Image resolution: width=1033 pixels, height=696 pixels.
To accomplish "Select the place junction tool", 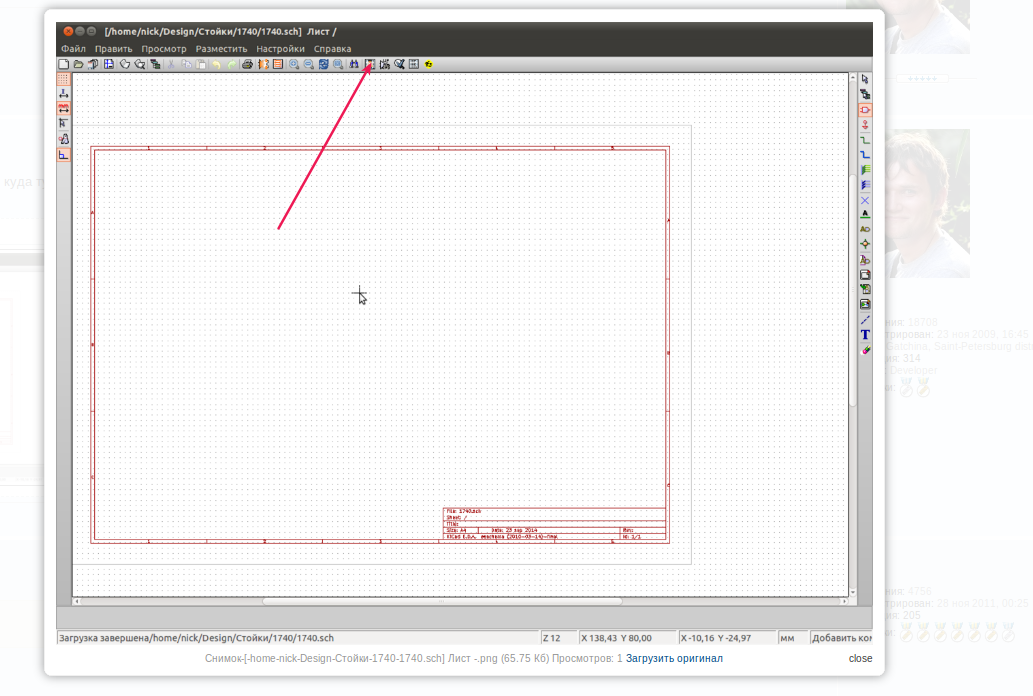I will click(865, 245).
